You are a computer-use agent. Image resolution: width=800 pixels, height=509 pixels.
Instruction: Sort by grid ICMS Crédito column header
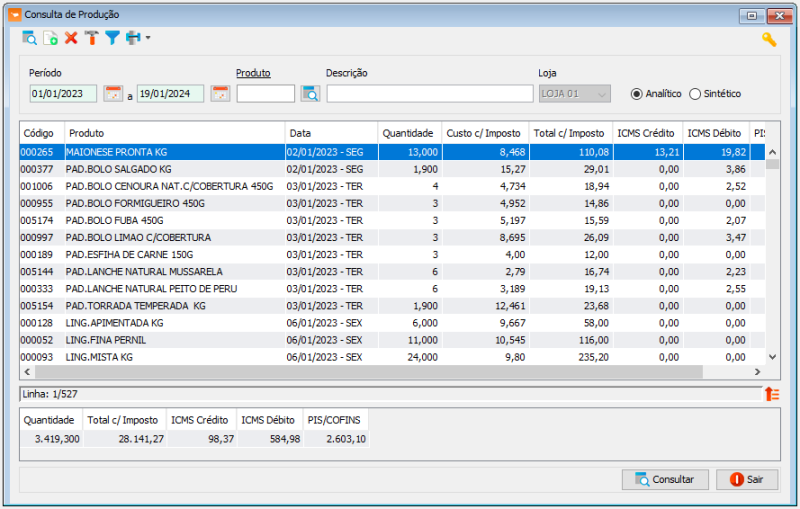click(x=648, y=133)
